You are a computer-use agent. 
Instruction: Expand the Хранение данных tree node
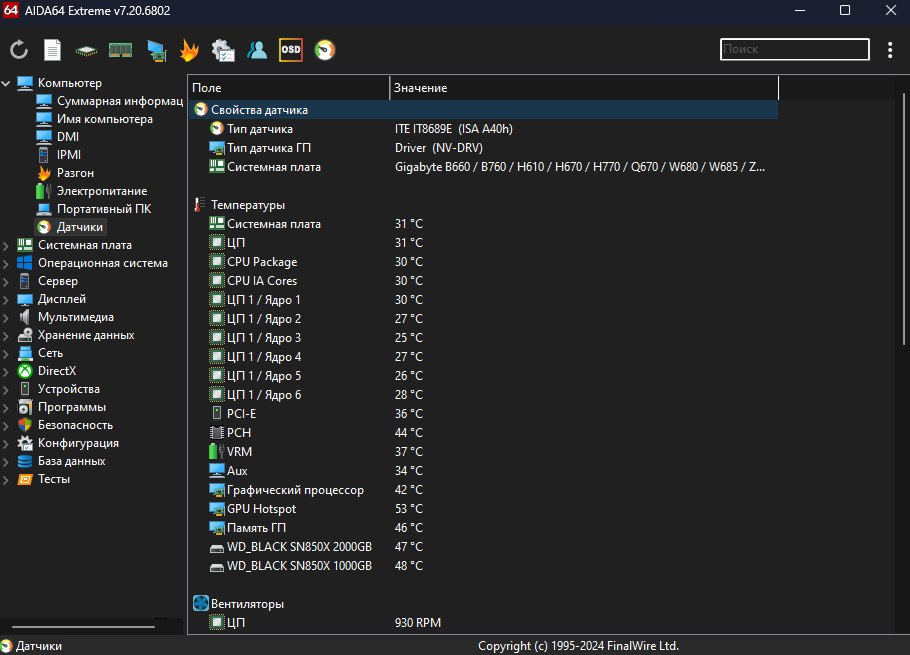(6, 336)
